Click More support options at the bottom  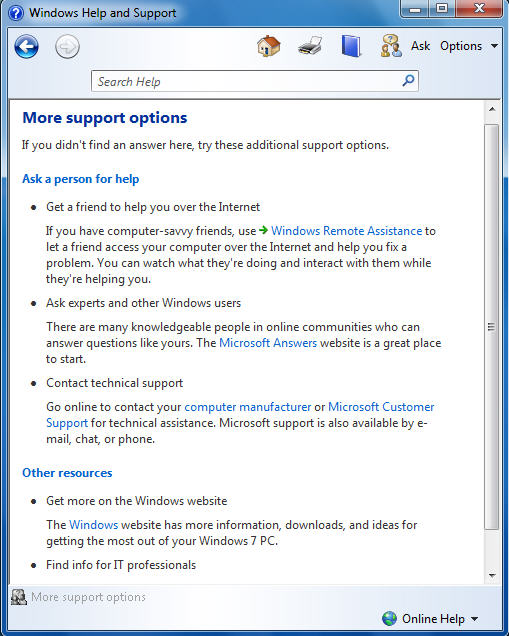pyautogui.click(x=88, y=597)
